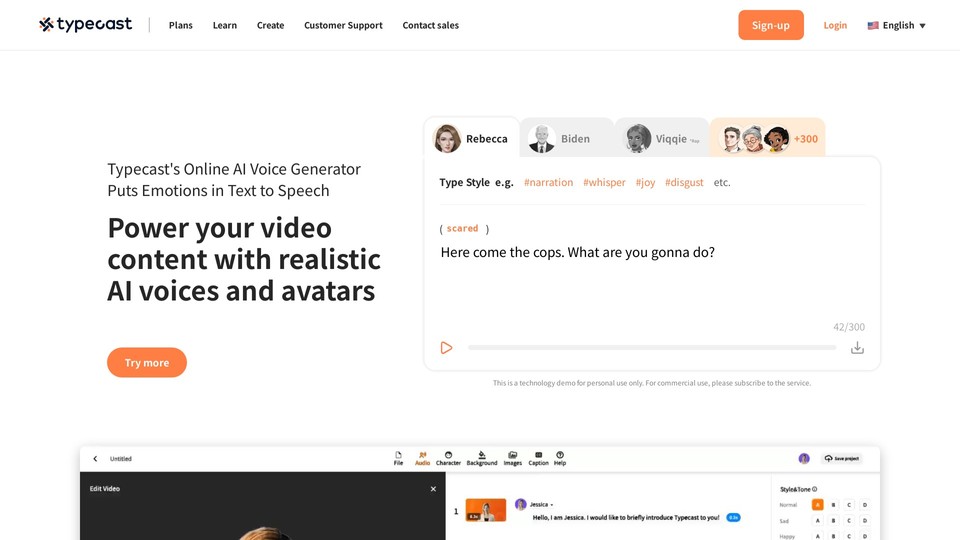
Task: Choose the #joy style tag
Action: coord(645,182)
